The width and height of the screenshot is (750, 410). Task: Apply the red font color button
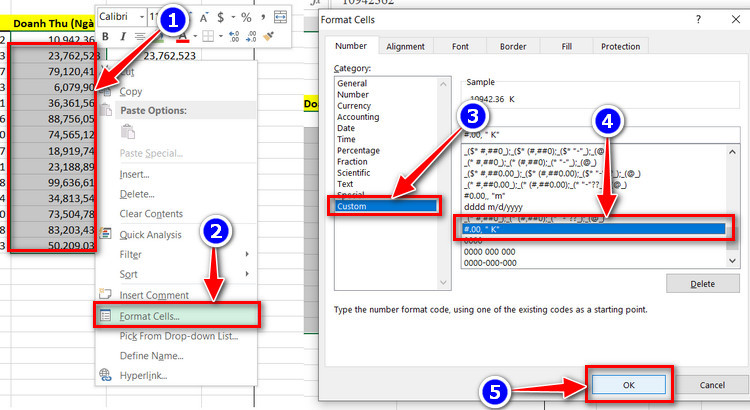(183, 36)
